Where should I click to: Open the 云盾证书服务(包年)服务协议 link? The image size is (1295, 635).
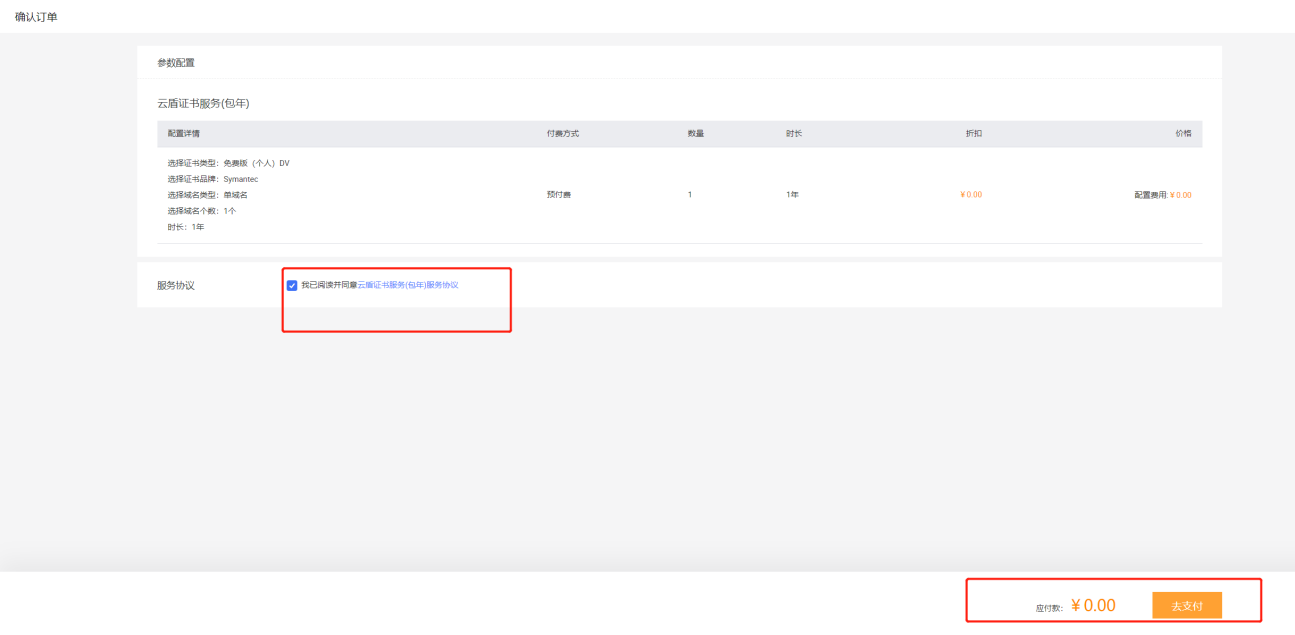408,285
